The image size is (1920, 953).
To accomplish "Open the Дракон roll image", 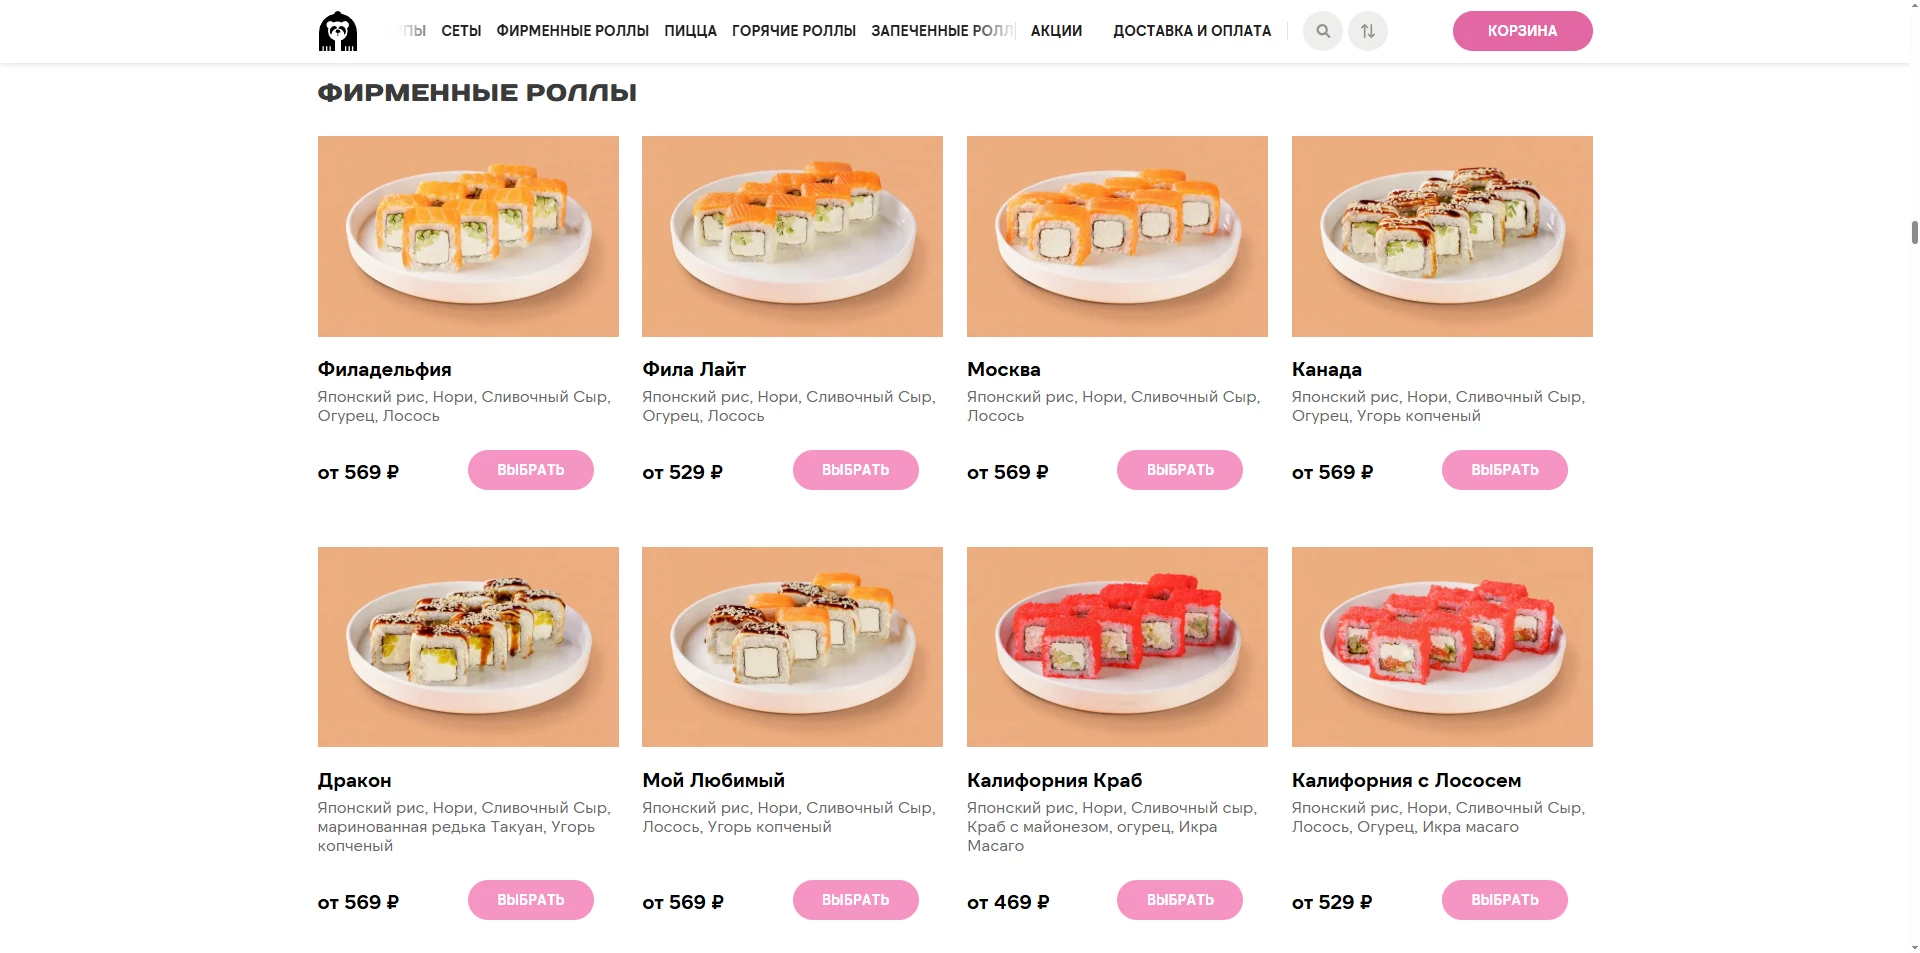I will (468, 646).
